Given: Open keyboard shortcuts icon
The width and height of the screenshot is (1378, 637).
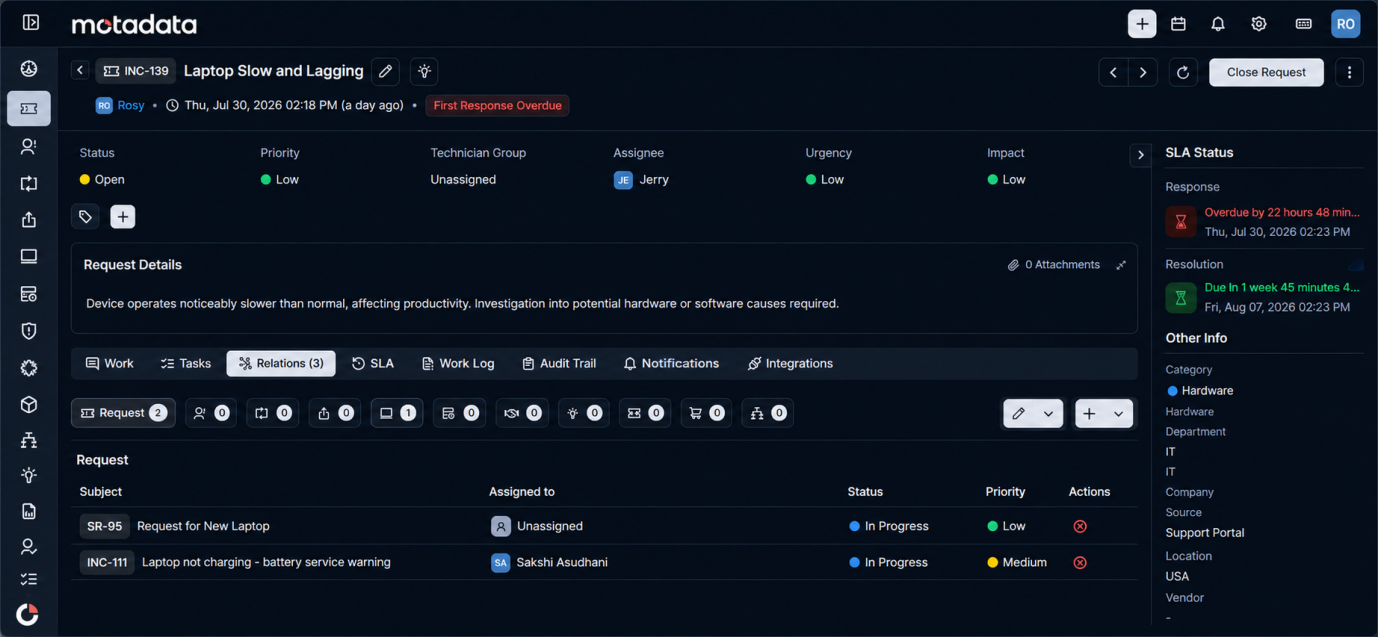Looking at the screenshot, I should [1303, 24].
